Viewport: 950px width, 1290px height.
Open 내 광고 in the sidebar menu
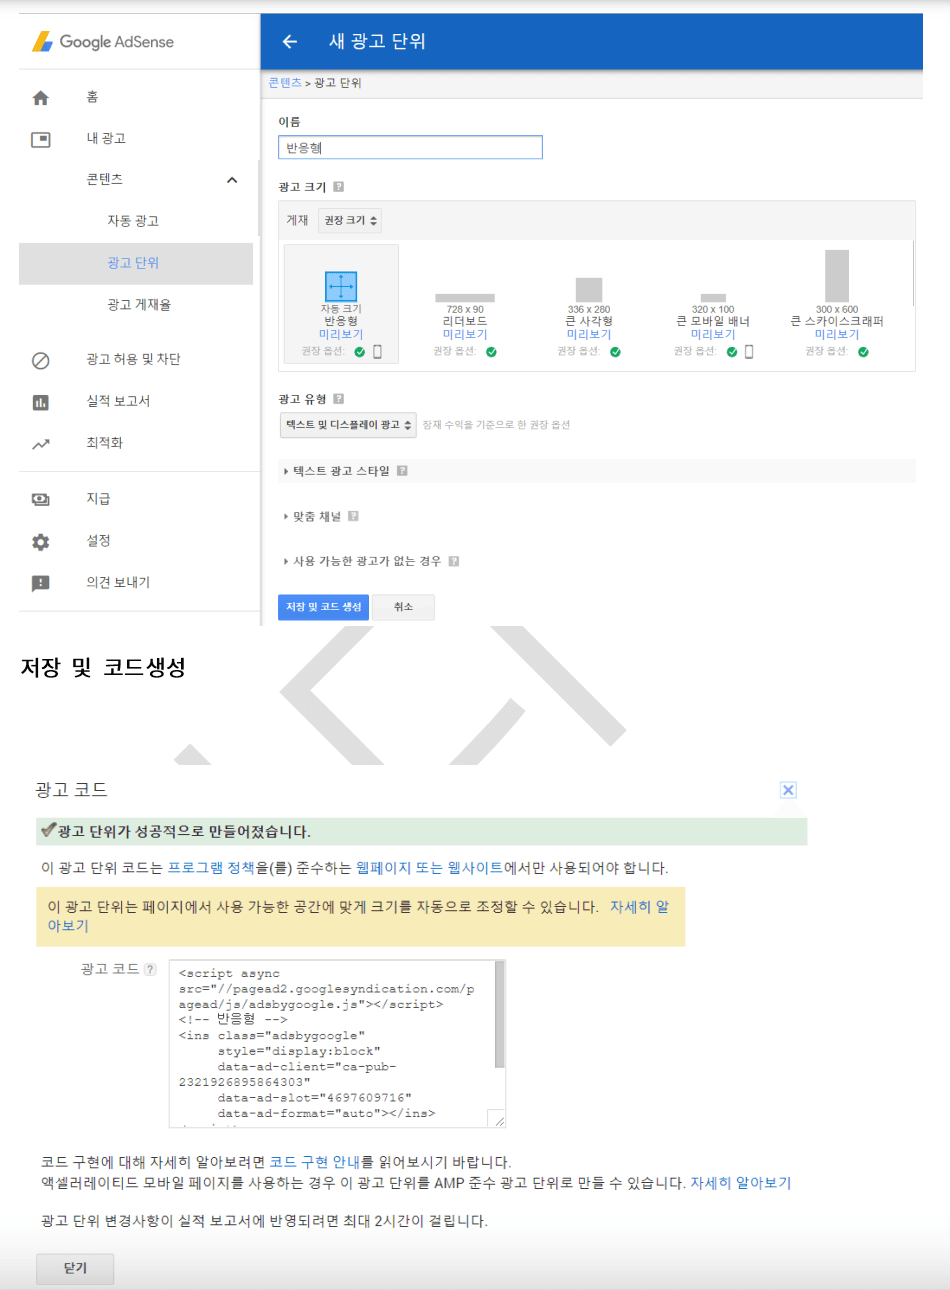click(106, 139)
